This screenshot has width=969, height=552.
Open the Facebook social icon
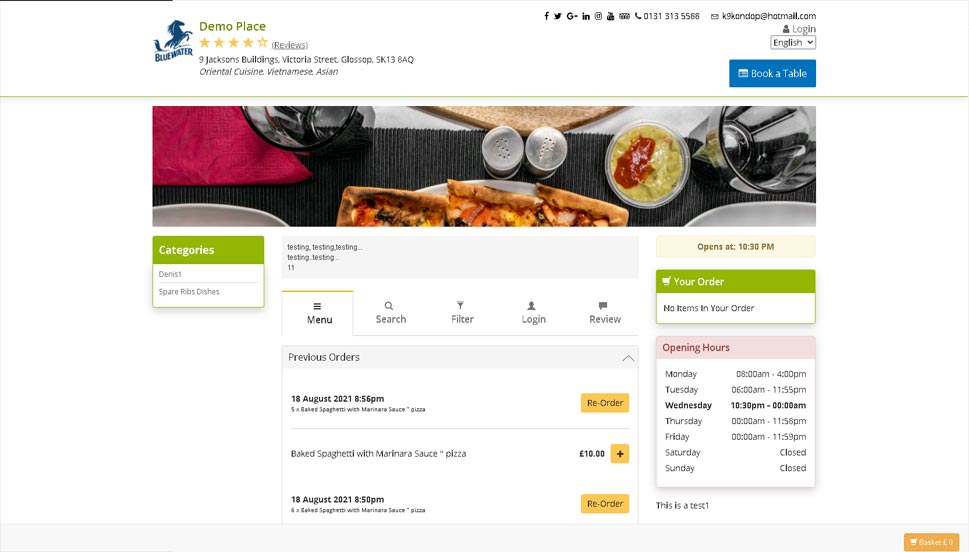coord(546,16)
